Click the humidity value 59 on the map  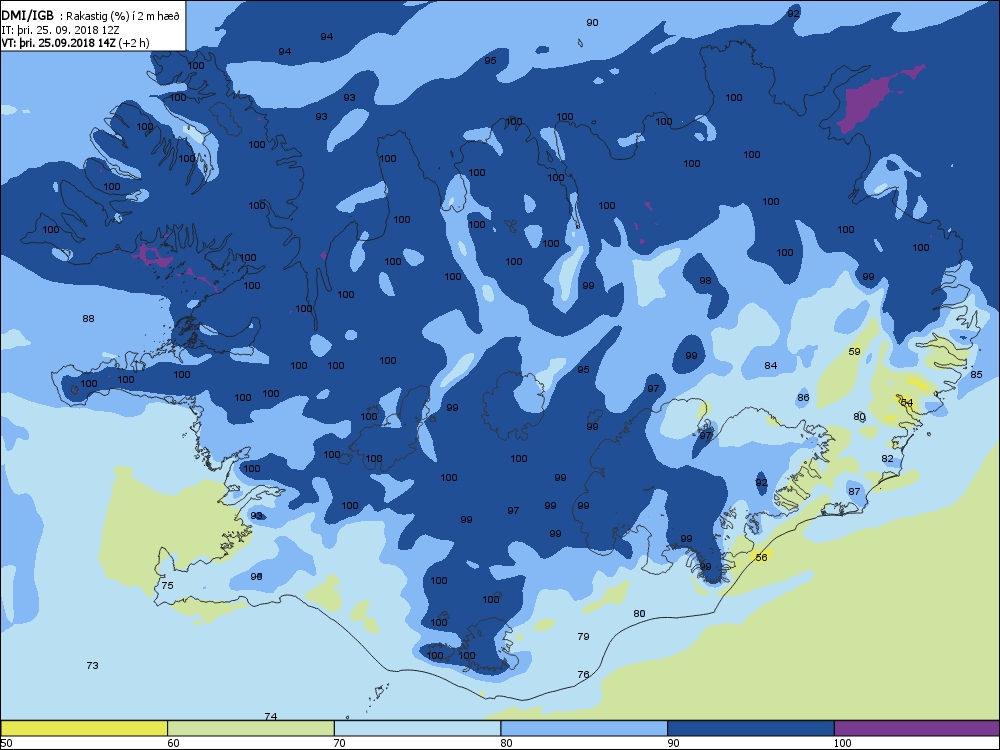855,351
